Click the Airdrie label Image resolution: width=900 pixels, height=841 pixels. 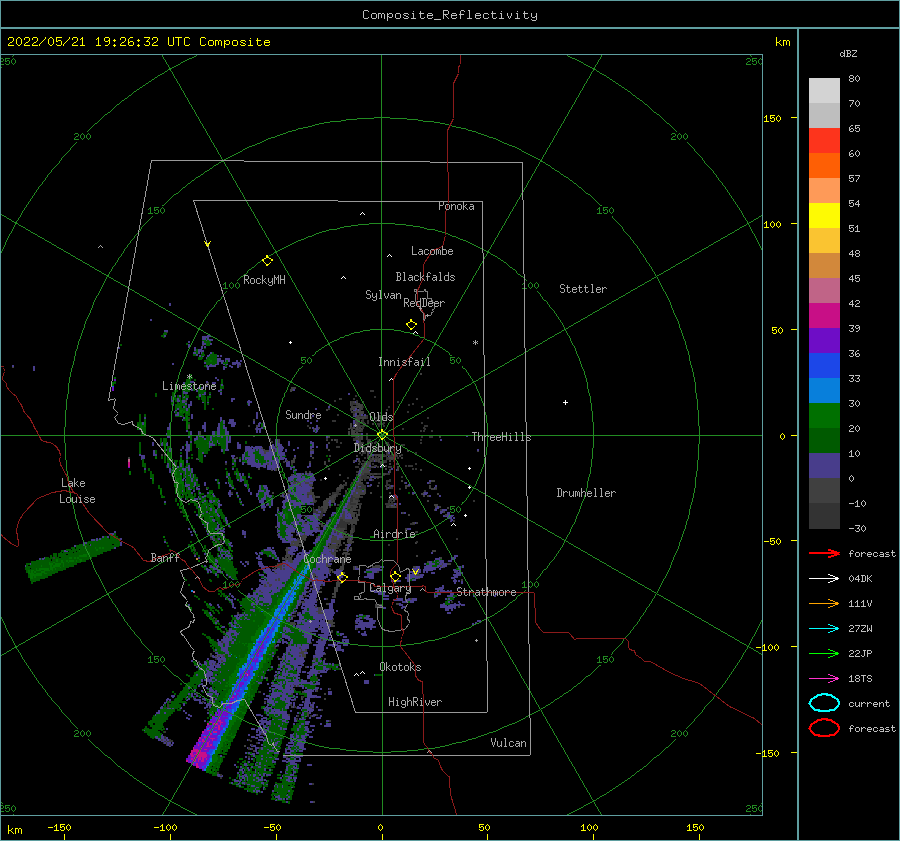click(394, 534)
